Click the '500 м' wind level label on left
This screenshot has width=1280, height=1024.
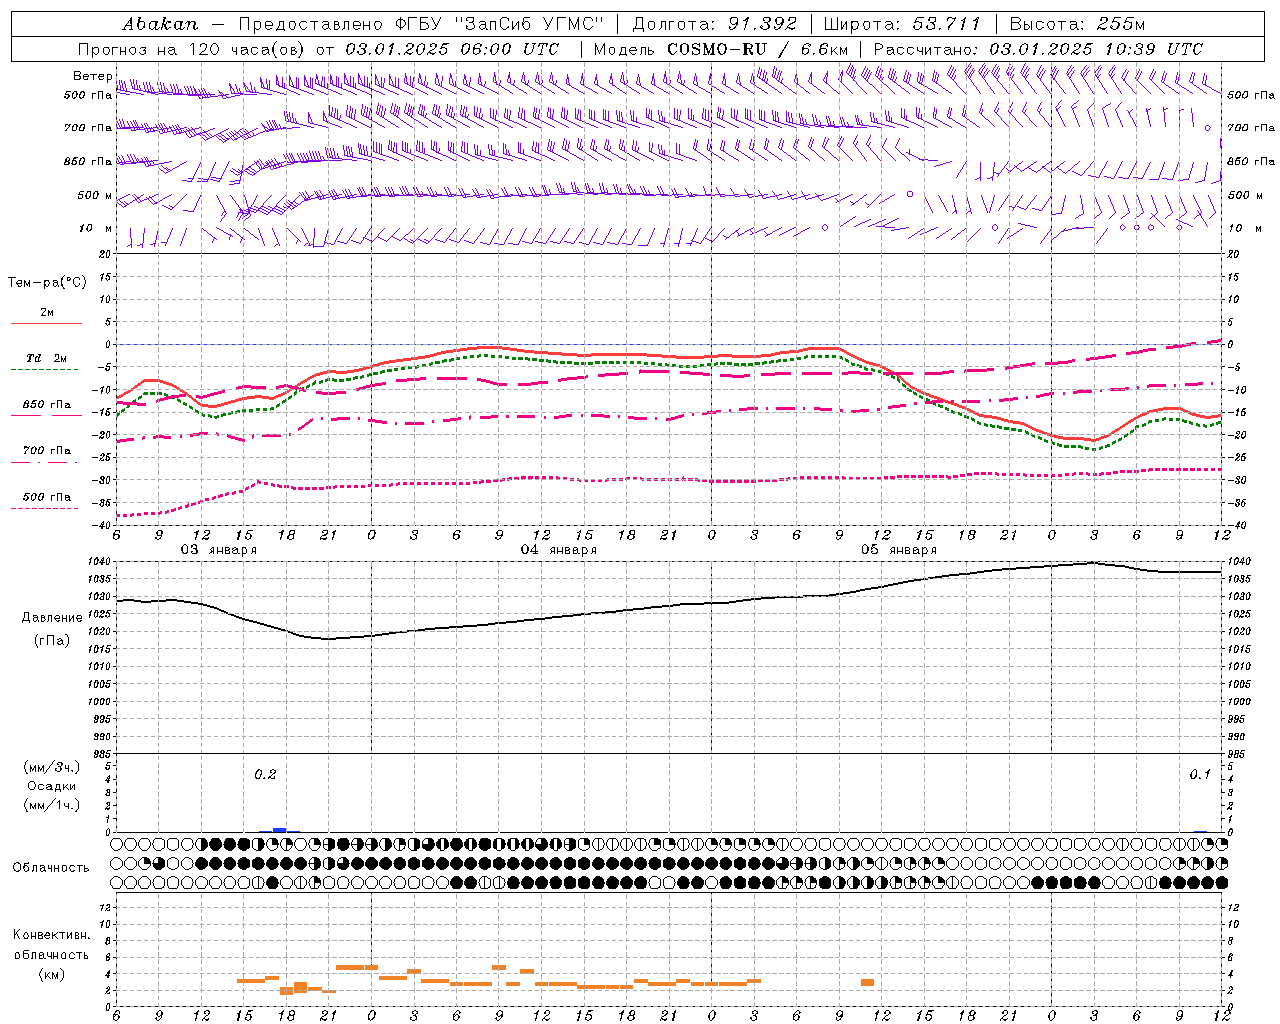[95, 195]
